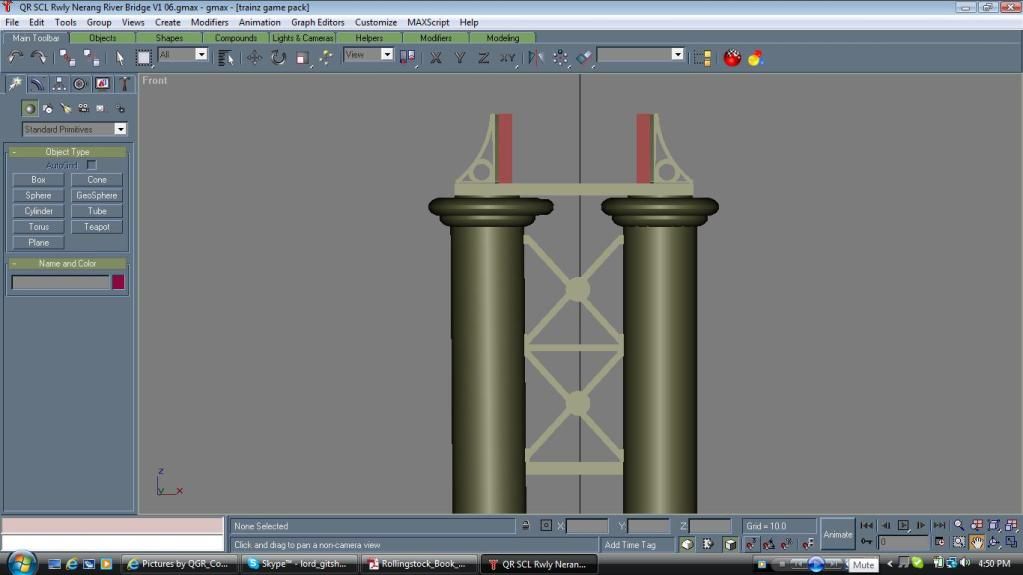Open the Modify command panel tab
The image size is (1023, 575).
click(x=37, y=84)
